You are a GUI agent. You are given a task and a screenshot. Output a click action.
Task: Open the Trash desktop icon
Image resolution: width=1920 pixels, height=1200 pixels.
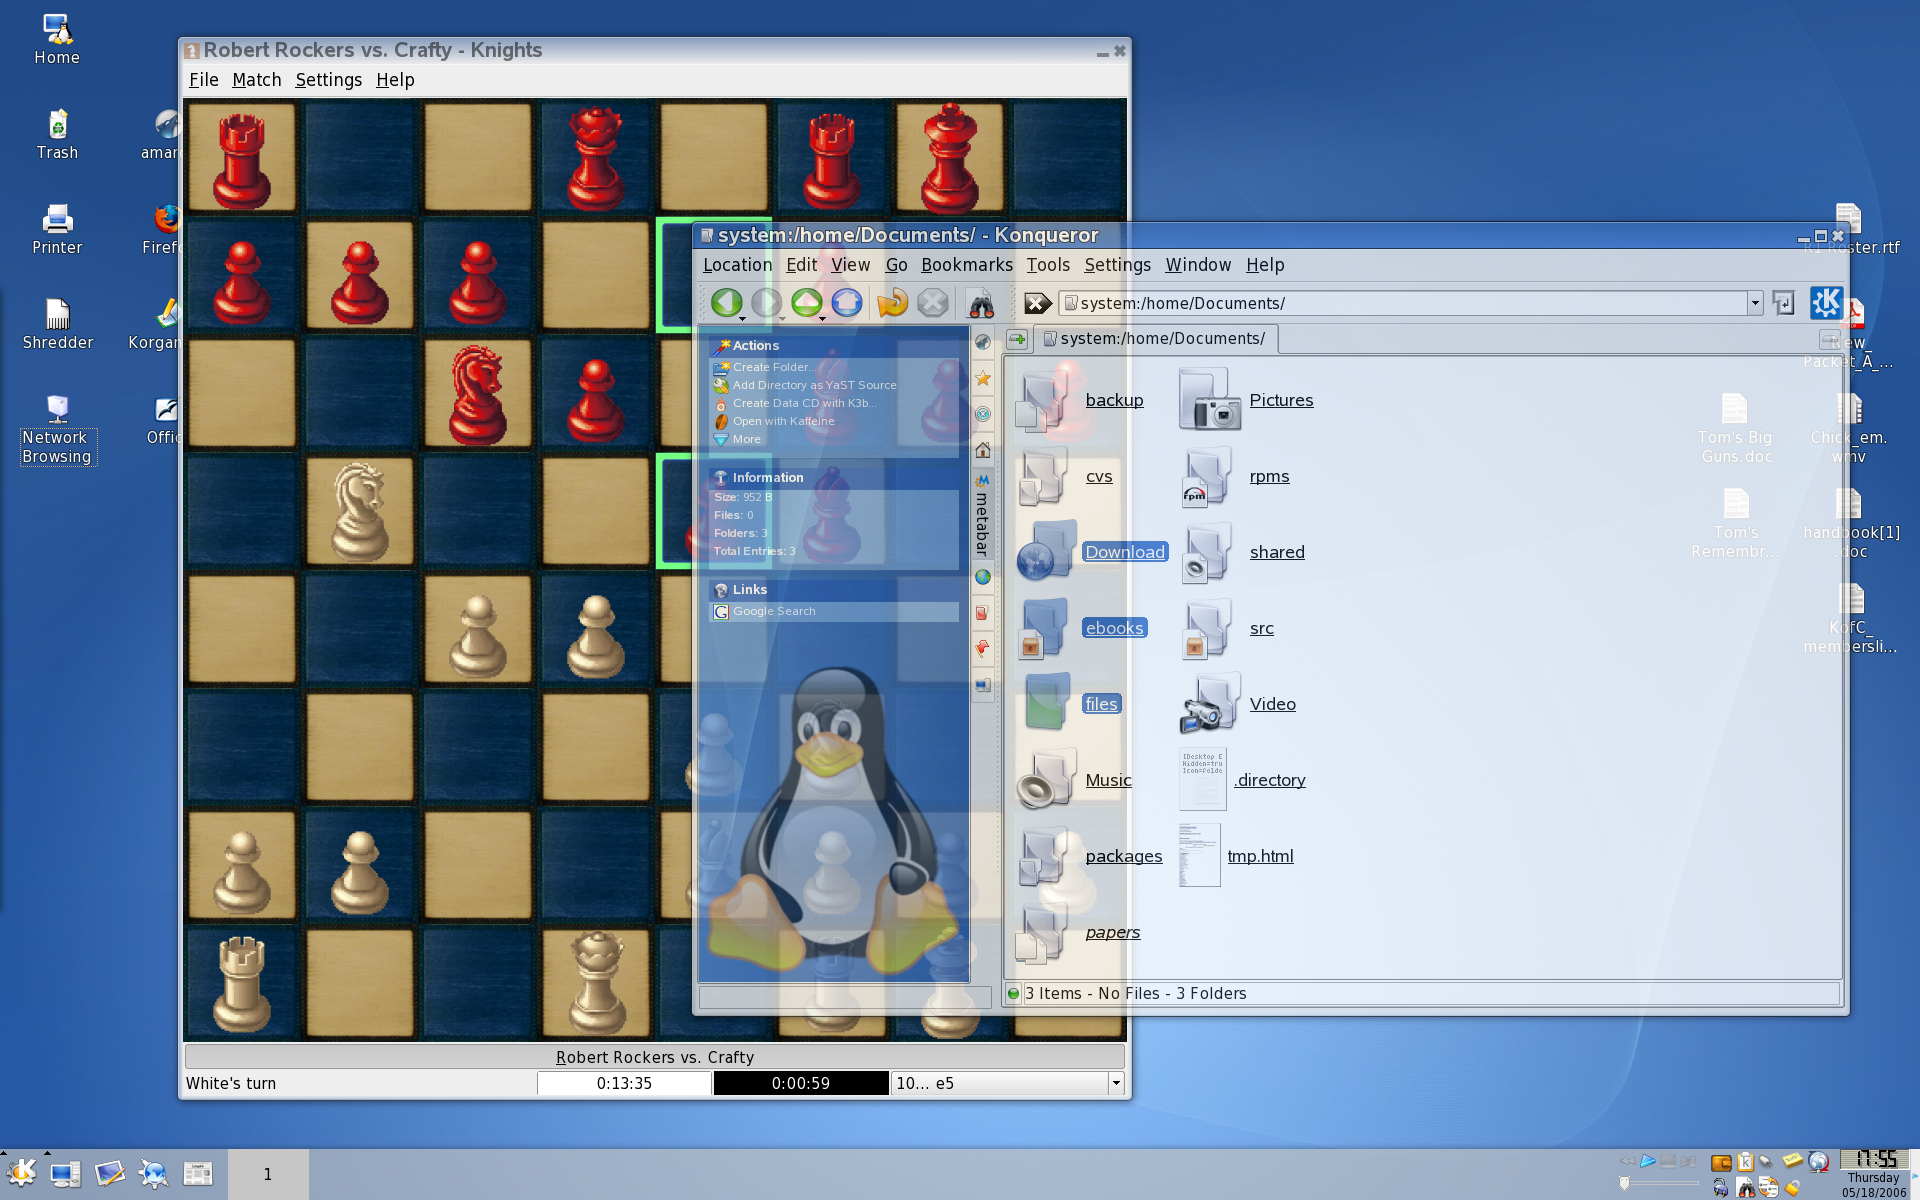57,135
